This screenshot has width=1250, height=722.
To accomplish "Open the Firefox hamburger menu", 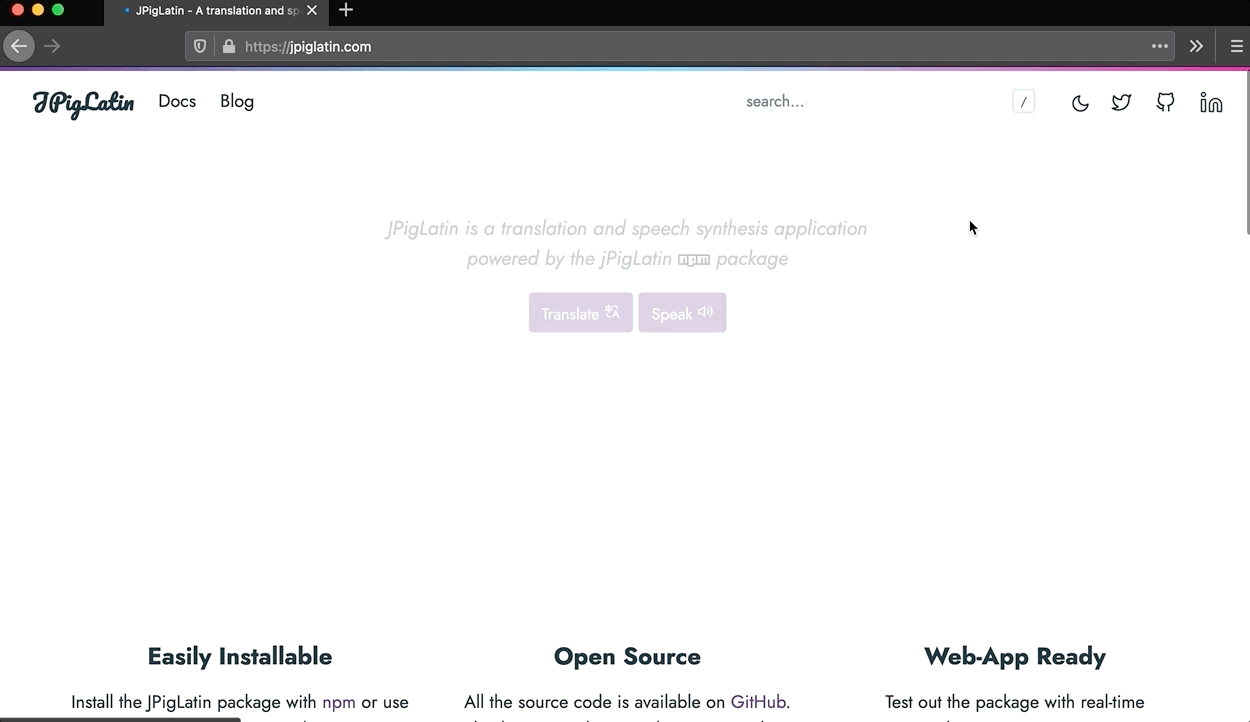I will [1237, 46].
